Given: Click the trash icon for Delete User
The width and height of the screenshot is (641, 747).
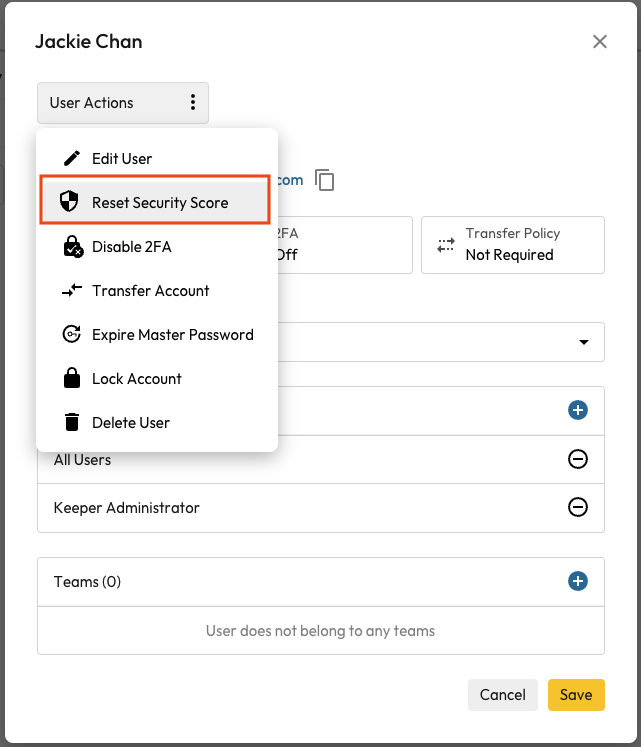Looking at the screenshot, I should (71, 423).
